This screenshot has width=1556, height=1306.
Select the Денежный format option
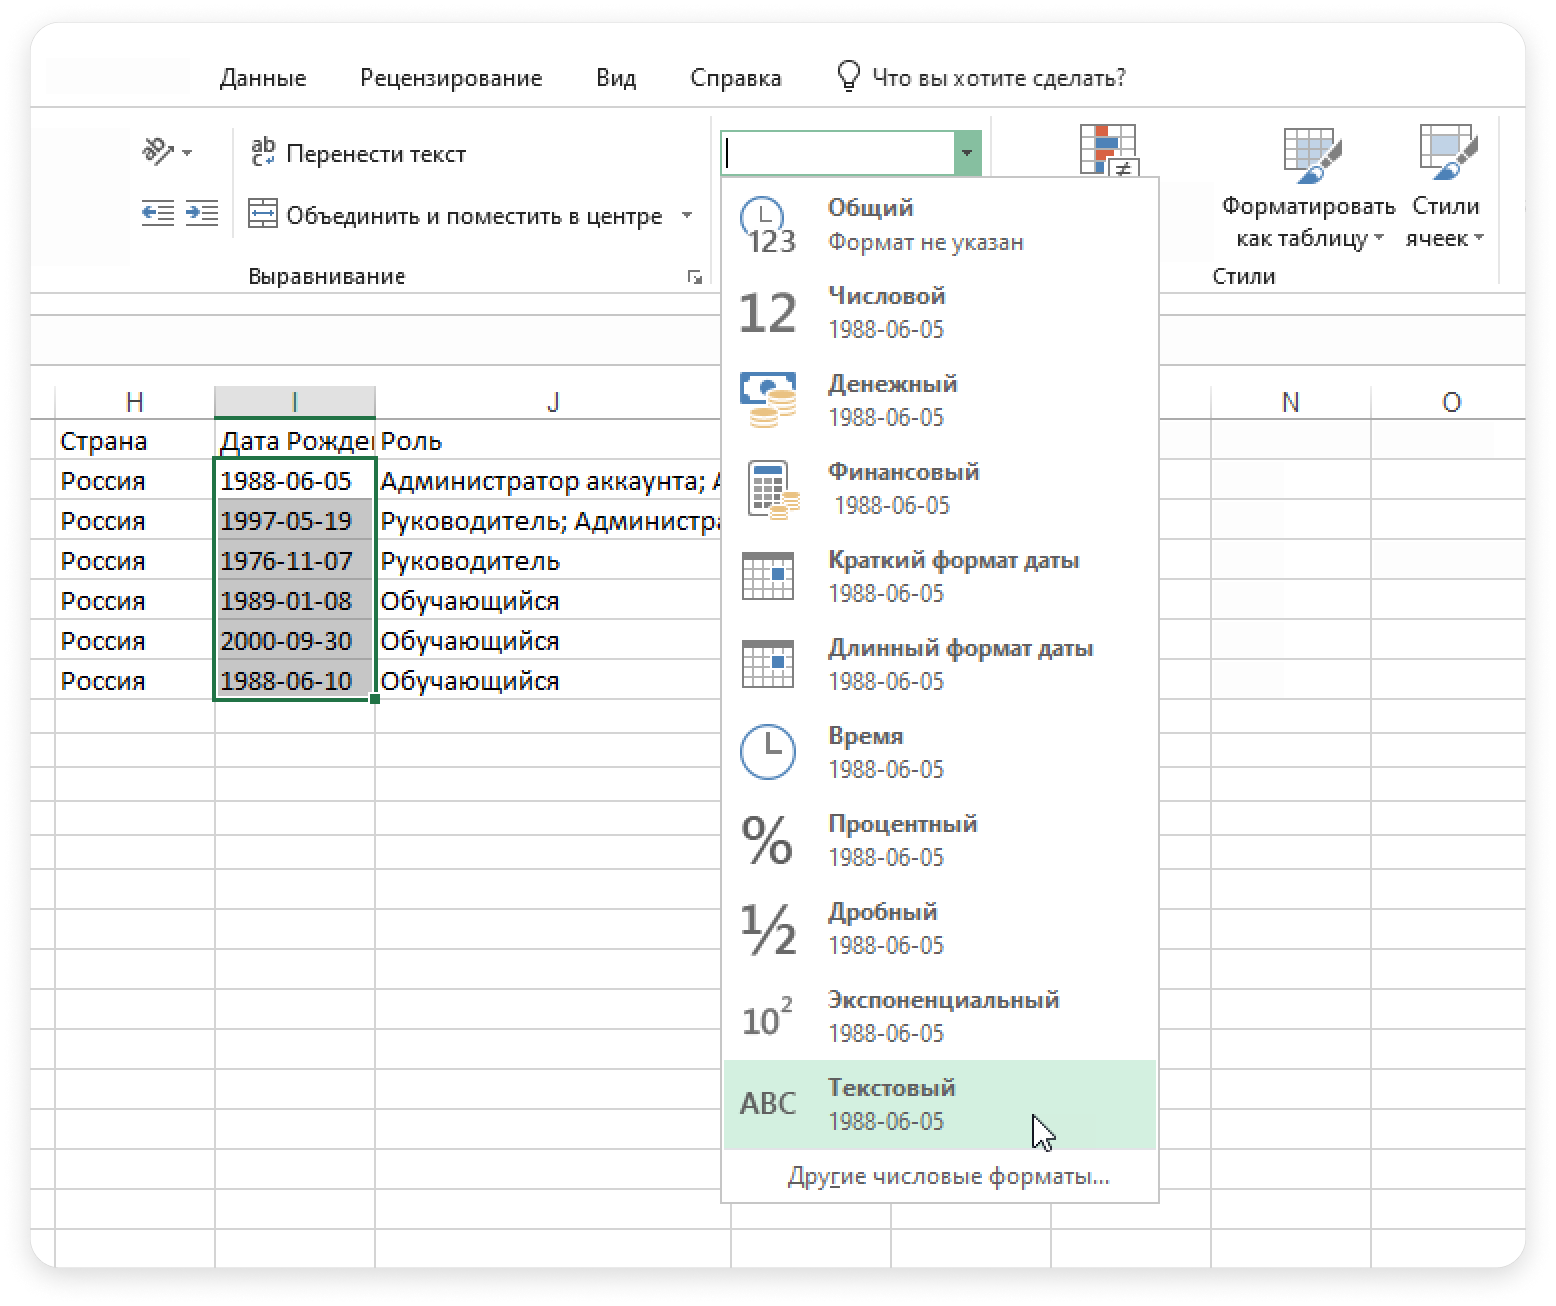coord(939,401)
